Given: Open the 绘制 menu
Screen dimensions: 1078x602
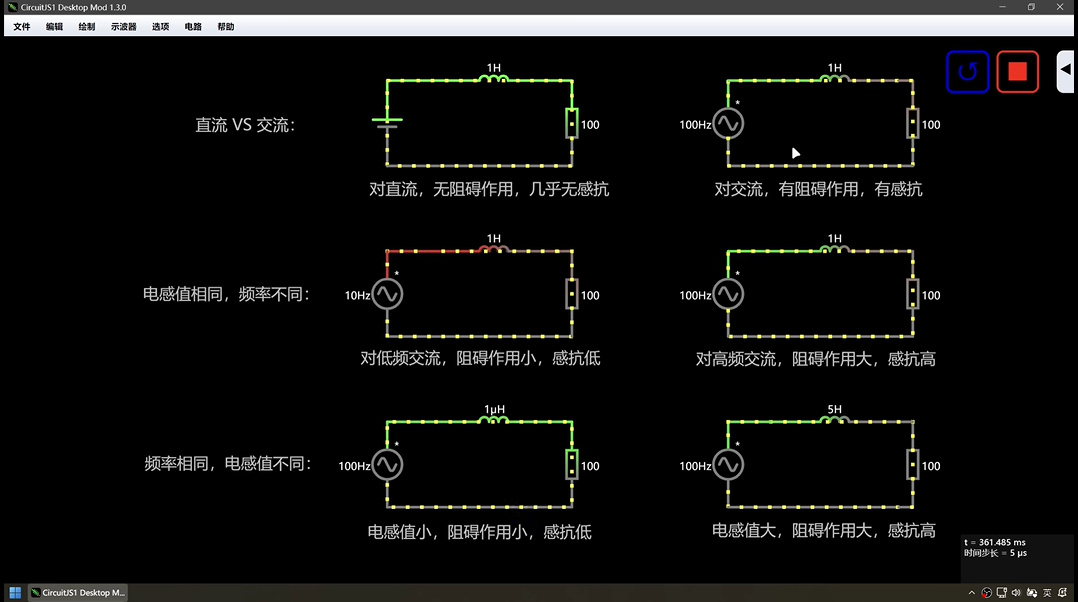Looking at the screenshot, I should tap(87, 27).
